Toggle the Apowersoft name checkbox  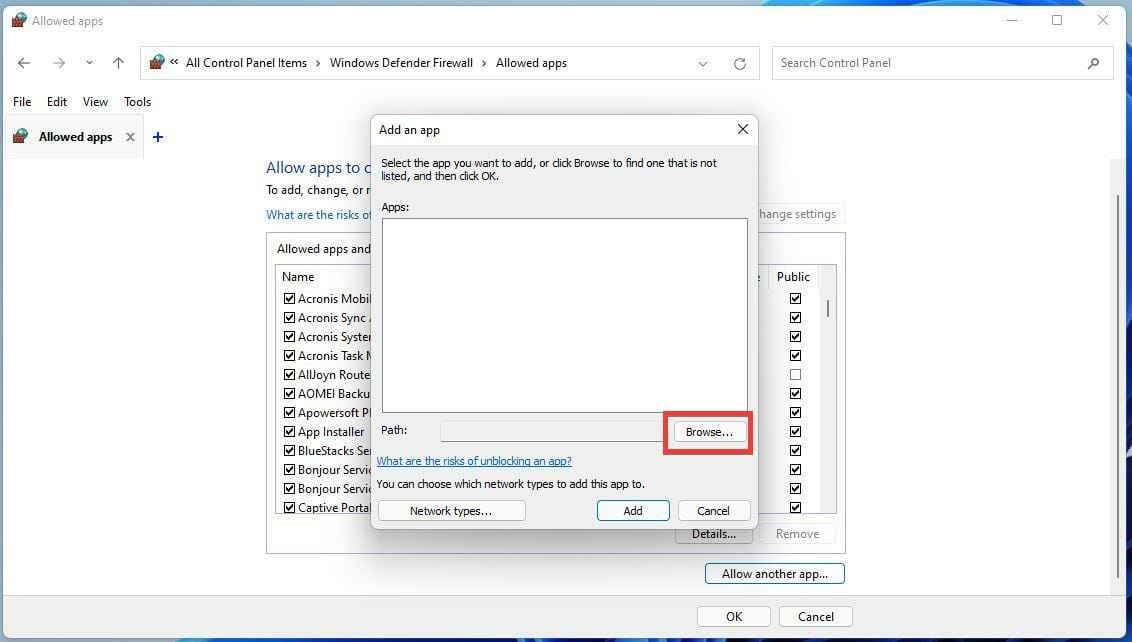coord(289,412)
